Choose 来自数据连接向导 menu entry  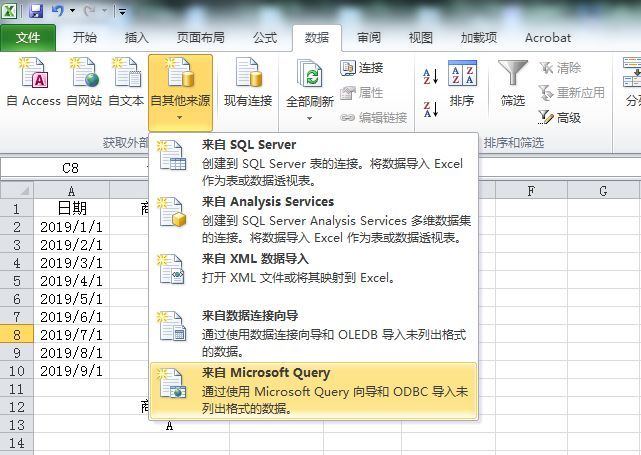point(314,333)
